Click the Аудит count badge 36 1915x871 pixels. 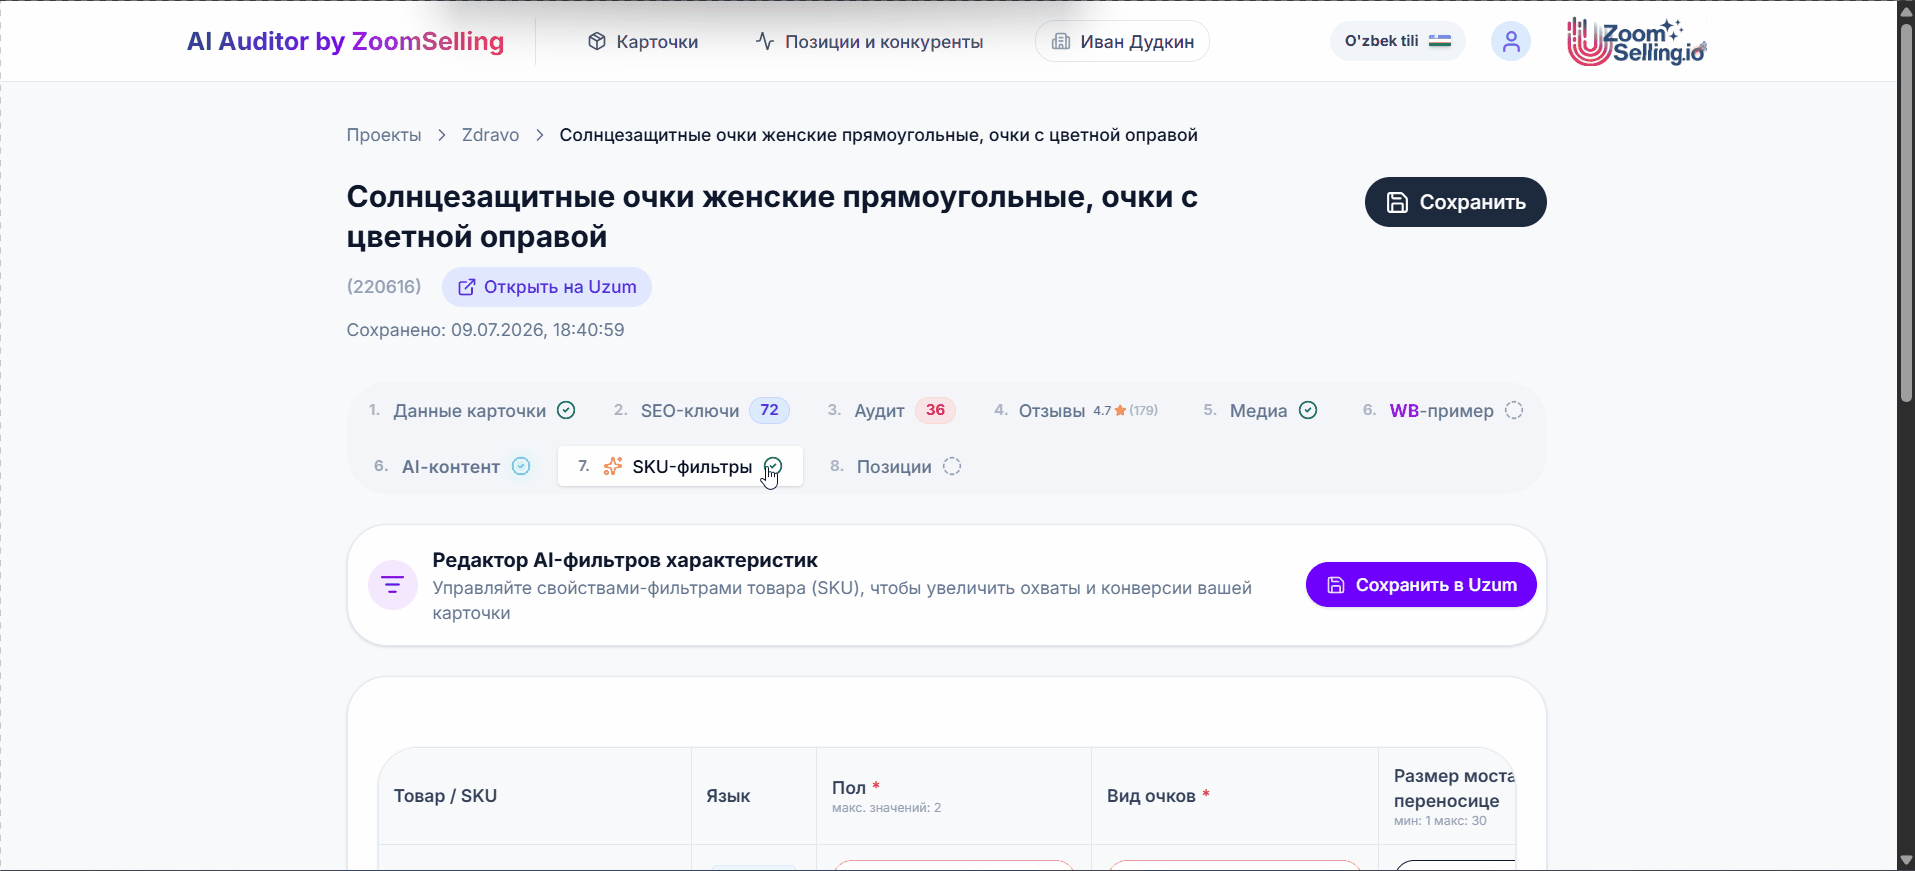click(x=935, y=410)
